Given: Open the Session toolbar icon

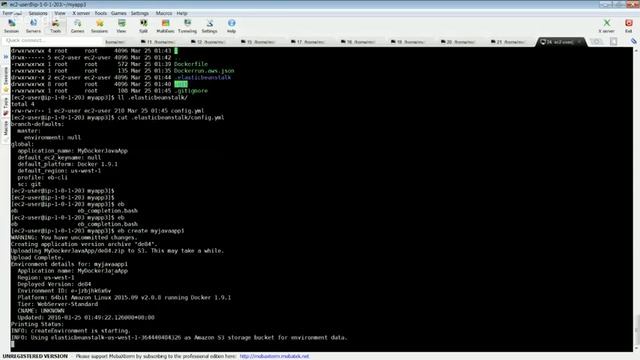Looking at the screenshot, I should pyautogui.click(x=11, y=26).
